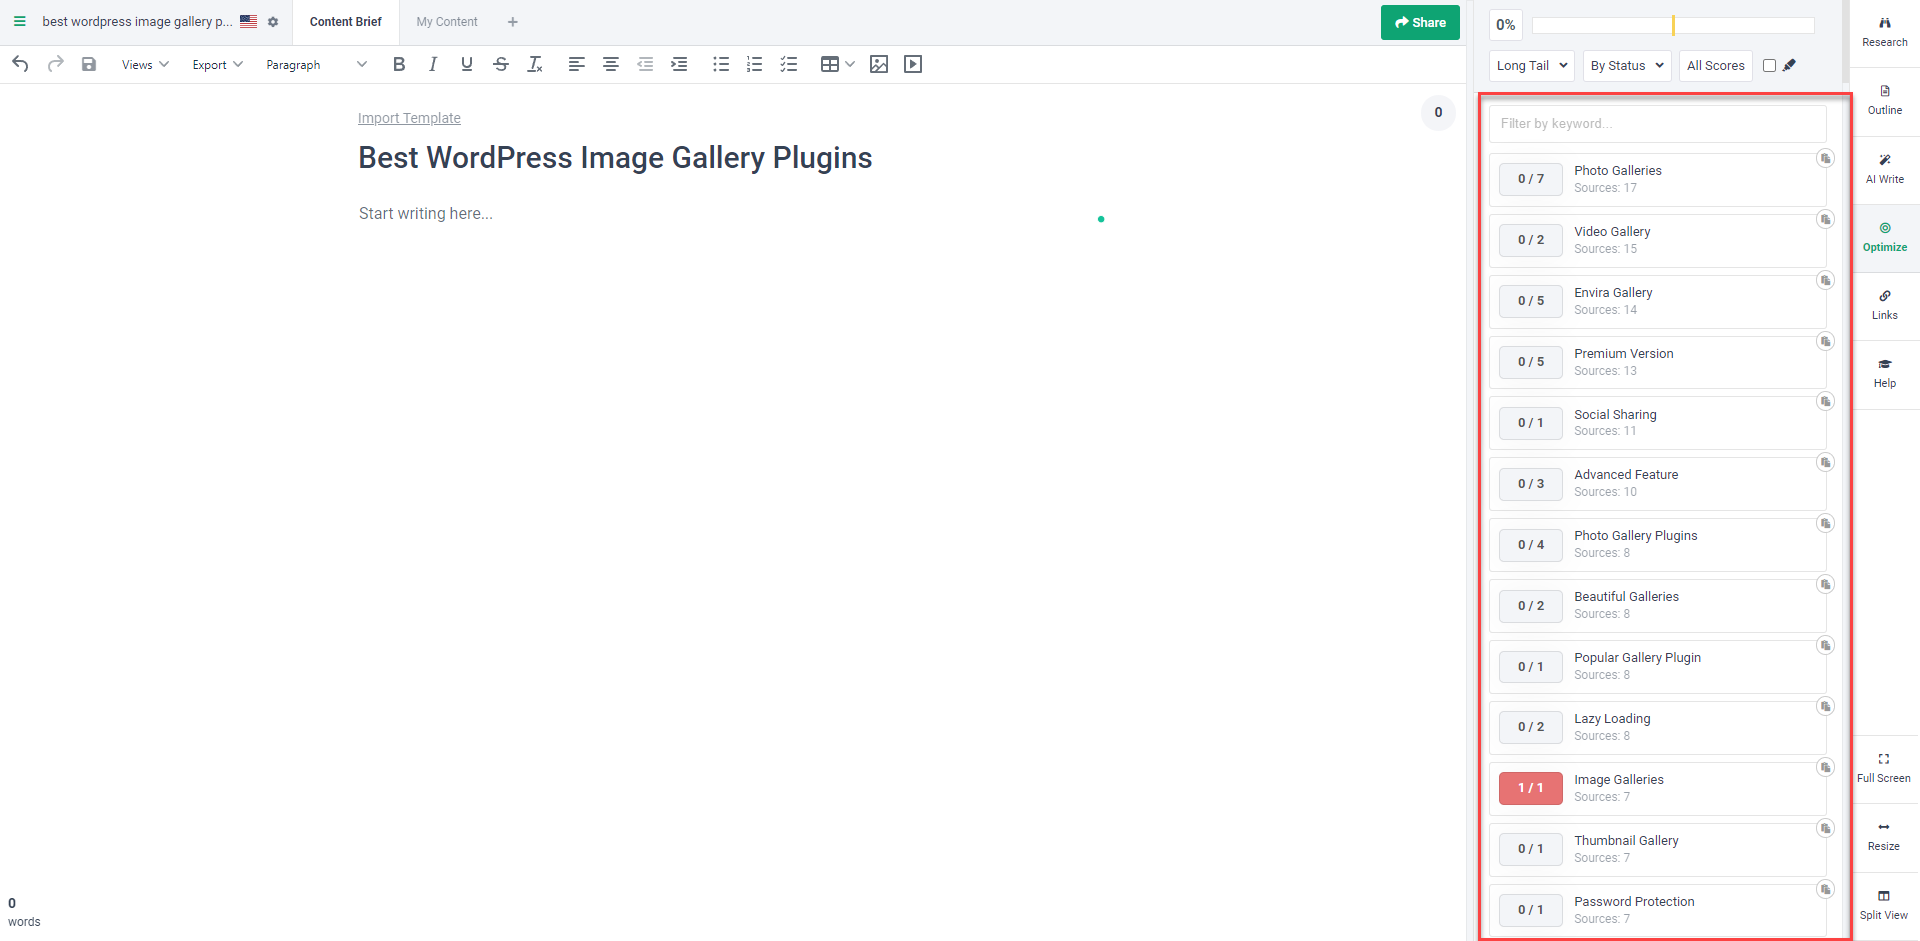Select the Thumbnail Gallery keyword row
The width and height of the screenshot is (1920, 941).
(x=1657, y=849)
